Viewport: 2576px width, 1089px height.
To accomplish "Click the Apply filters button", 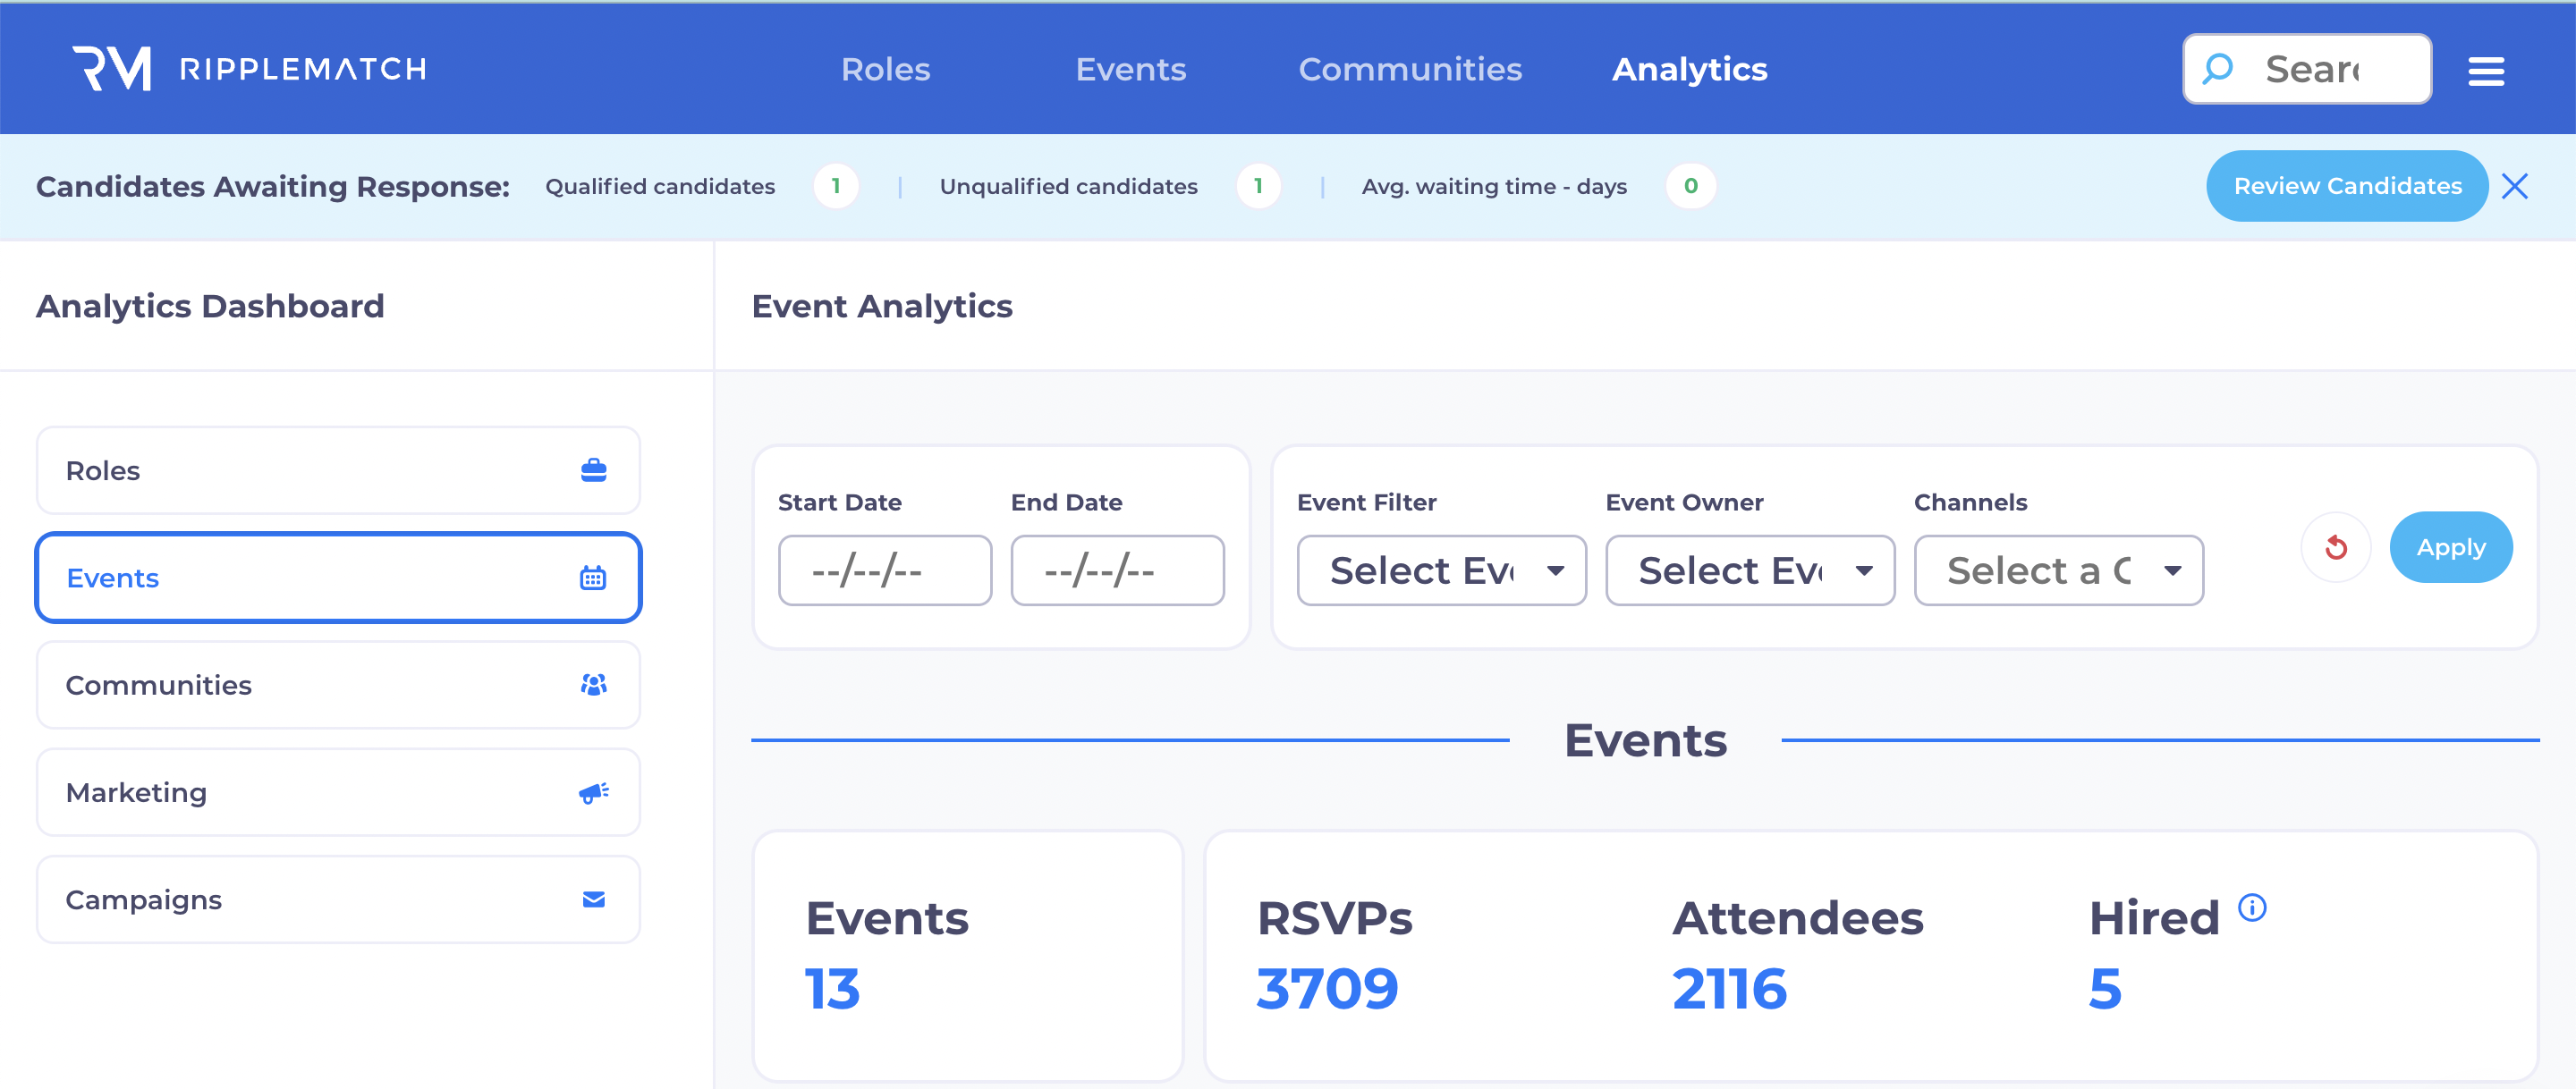I will point(2450,547).
